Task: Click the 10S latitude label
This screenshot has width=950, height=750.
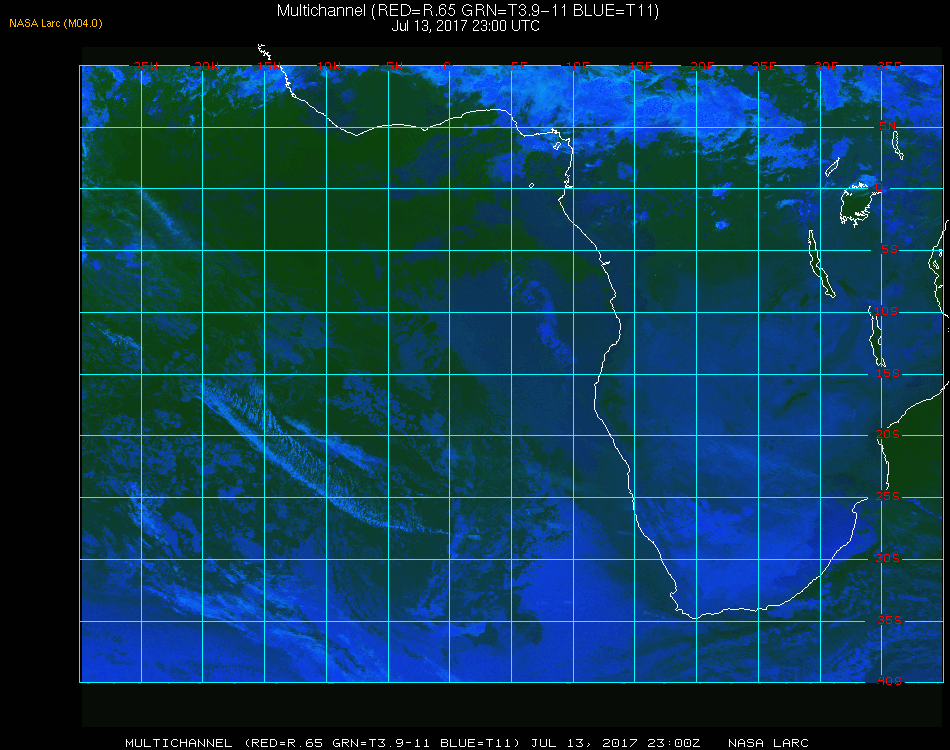Action: pos(886,311)
